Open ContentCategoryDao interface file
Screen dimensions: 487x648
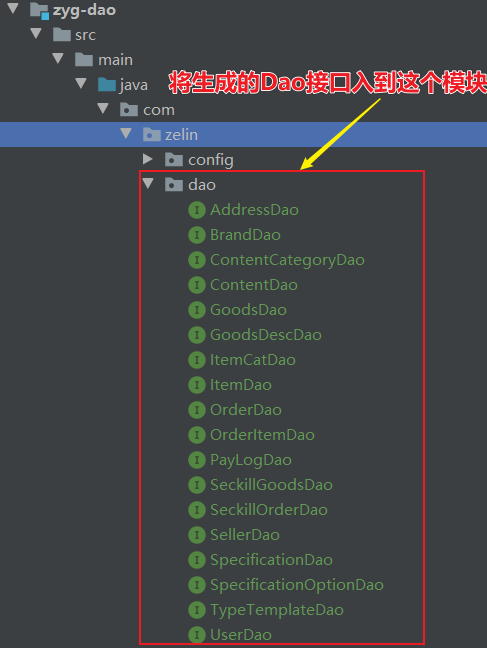287,260
